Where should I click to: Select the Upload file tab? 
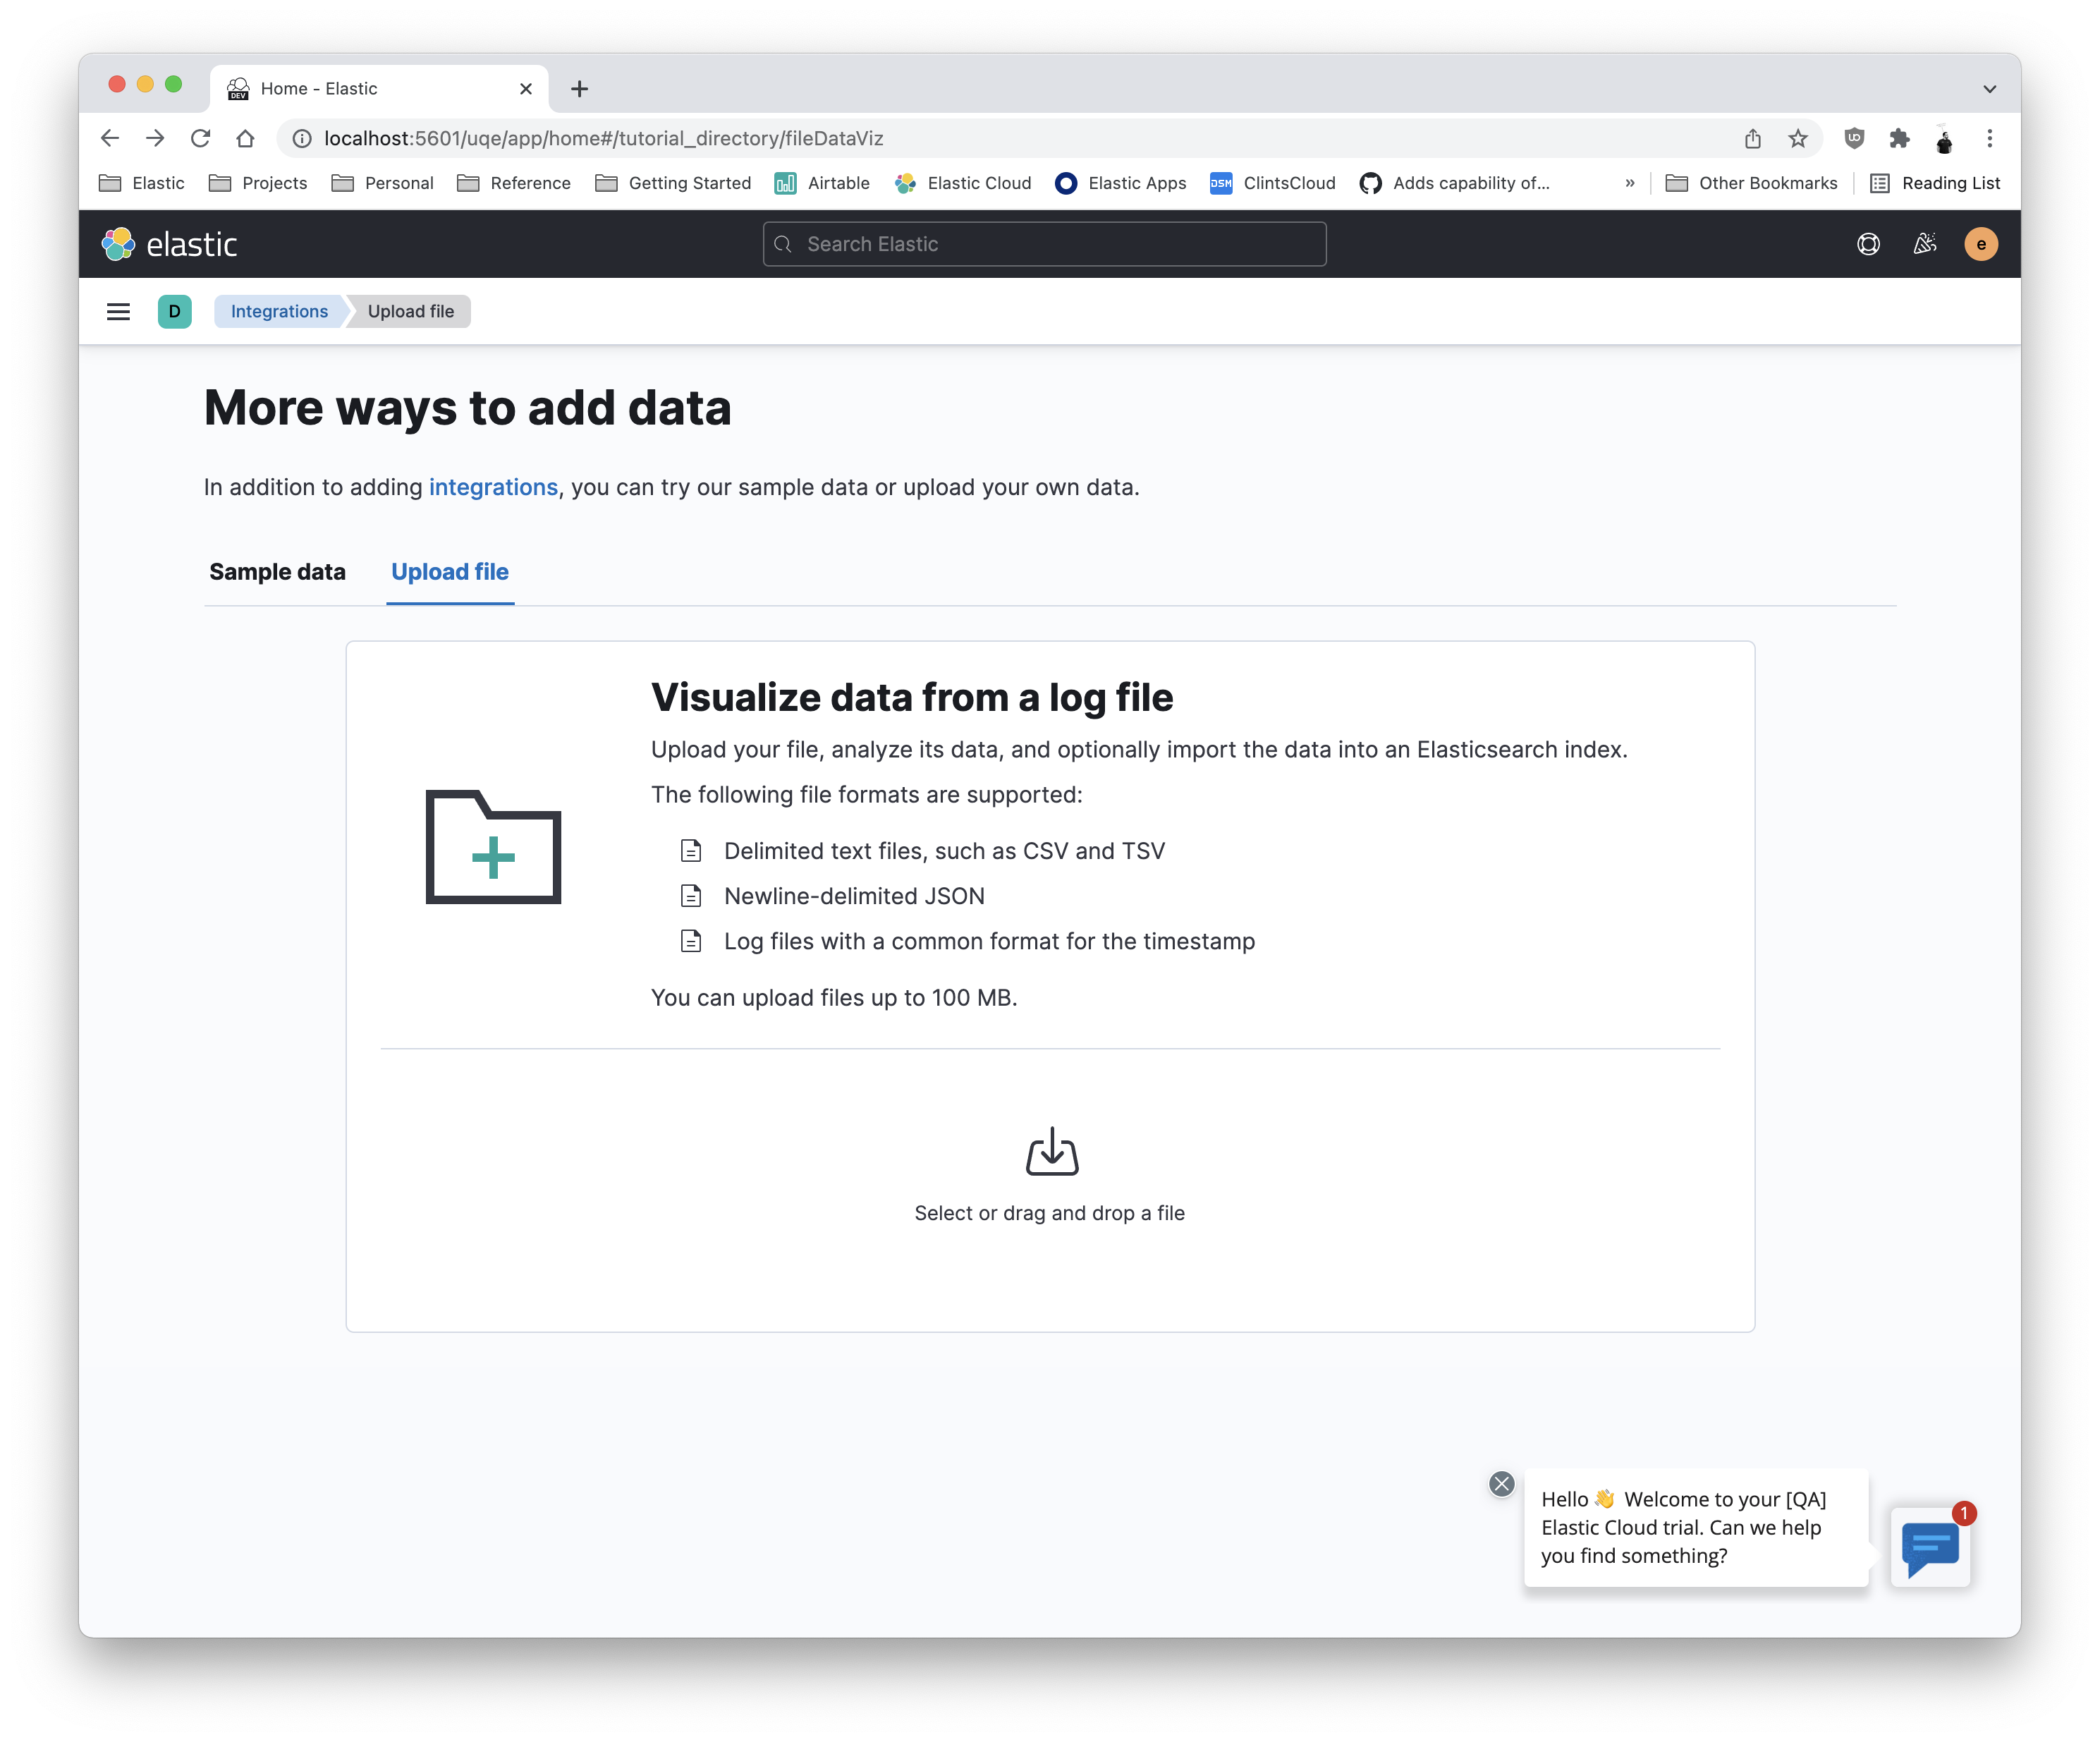click(x=450, y=572)
